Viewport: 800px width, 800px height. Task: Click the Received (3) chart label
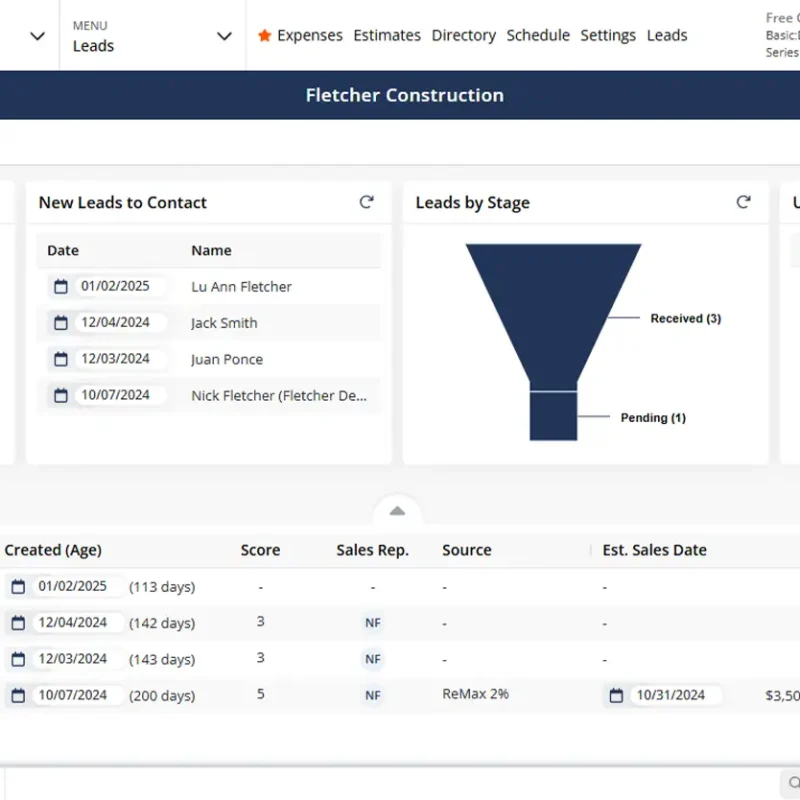[x=685, y=318]
